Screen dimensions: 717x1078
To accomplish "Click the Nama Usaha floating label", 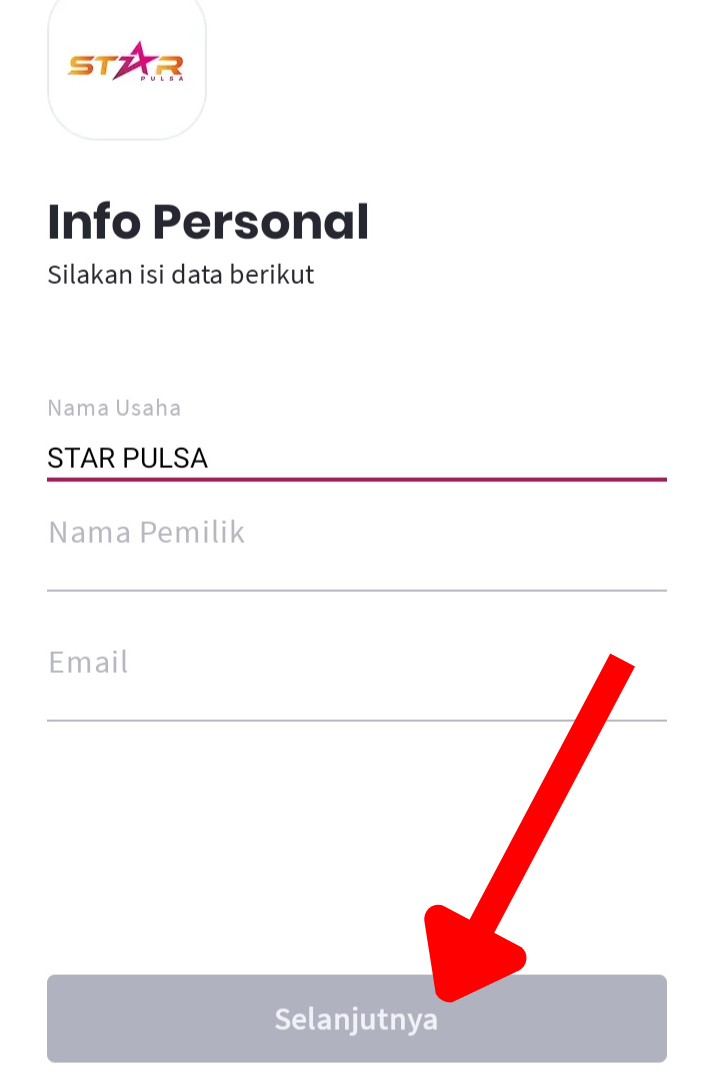I will point(114,408).
